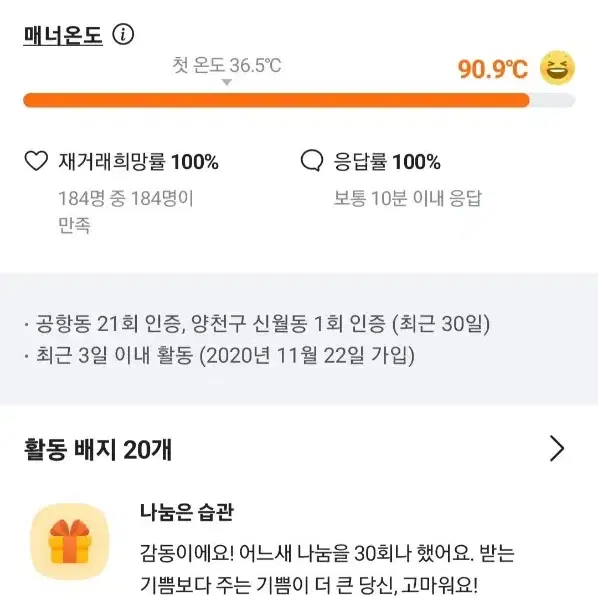This screenshot has width=598, height=598.
Task: Expand 활동 배지 with the chevron arrow
Action: [557, 448]
